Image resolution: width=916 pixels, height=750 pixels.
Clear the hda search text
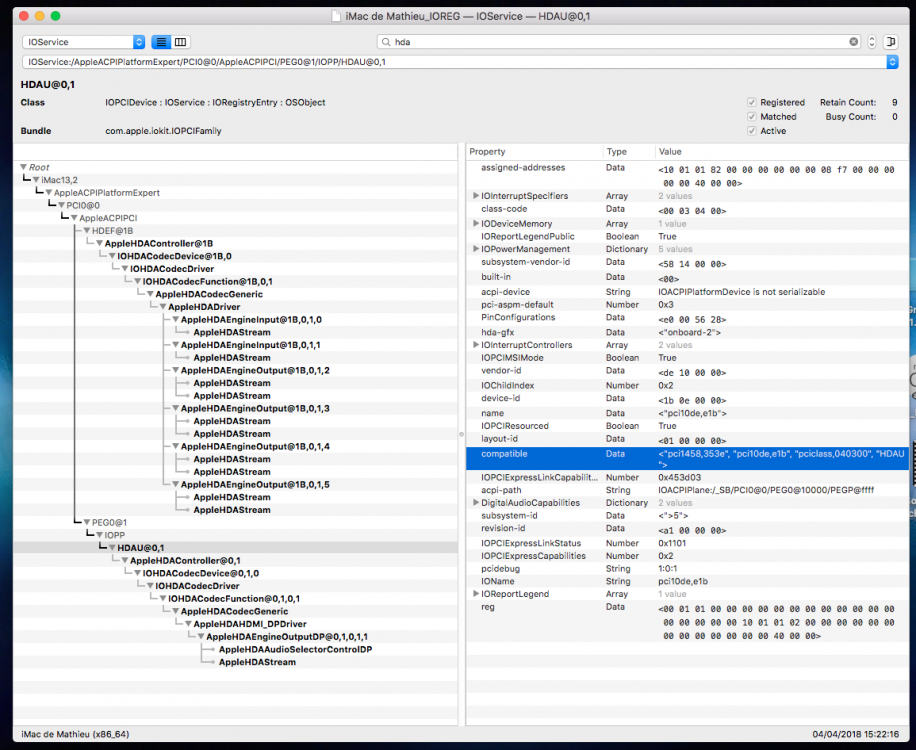[x=853, y=41]
